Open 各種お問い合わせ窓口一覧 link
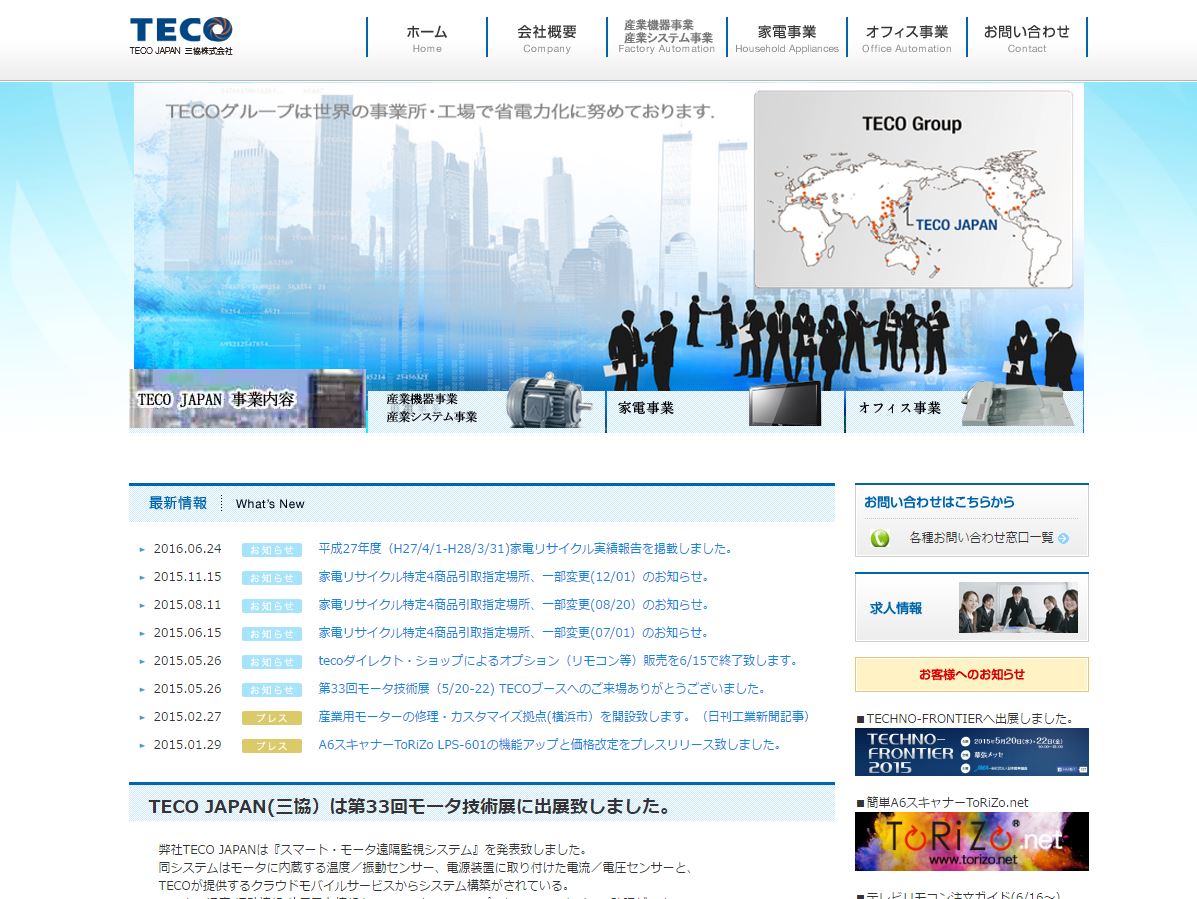Image resolution: width=1197 pixels, height=899 pixels. [982, 538]
